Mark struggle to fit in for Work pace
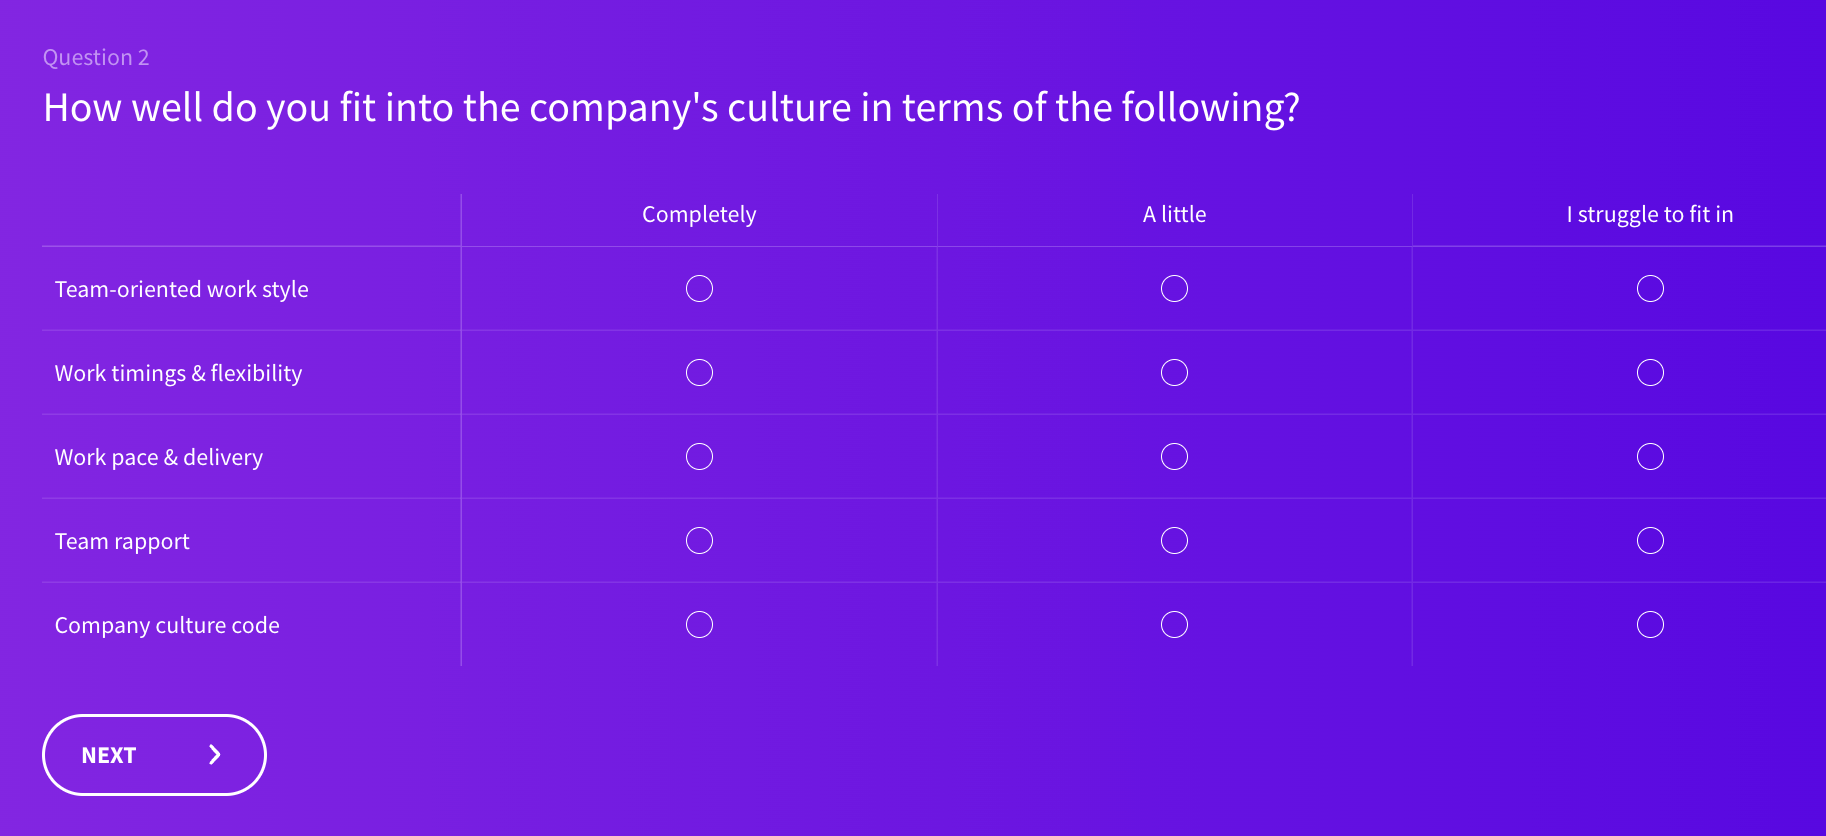 click(x=1650, y=457)
